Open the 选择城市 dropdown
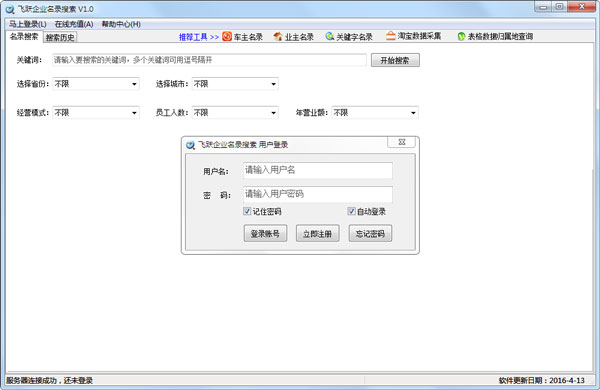Image resolution: width=600 pixels, height=390 pixels. tap(235, 84)
